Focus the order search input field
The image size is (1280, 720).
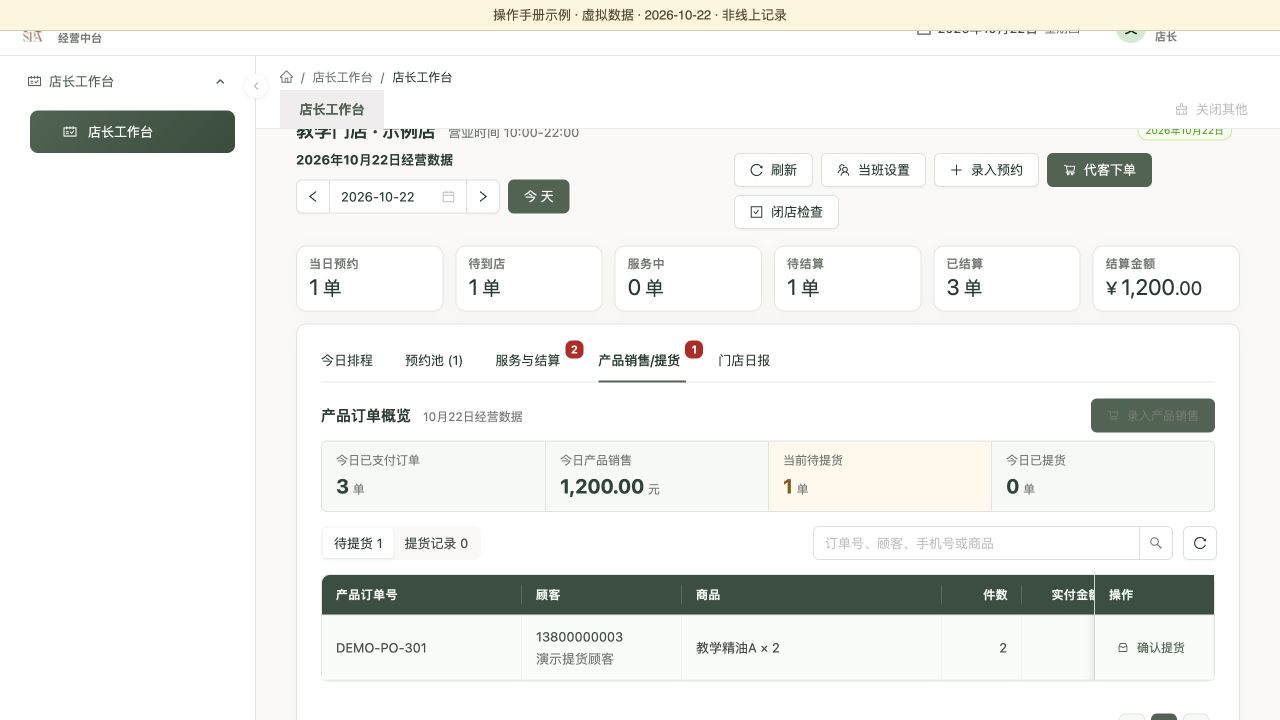tap(977, 543)
